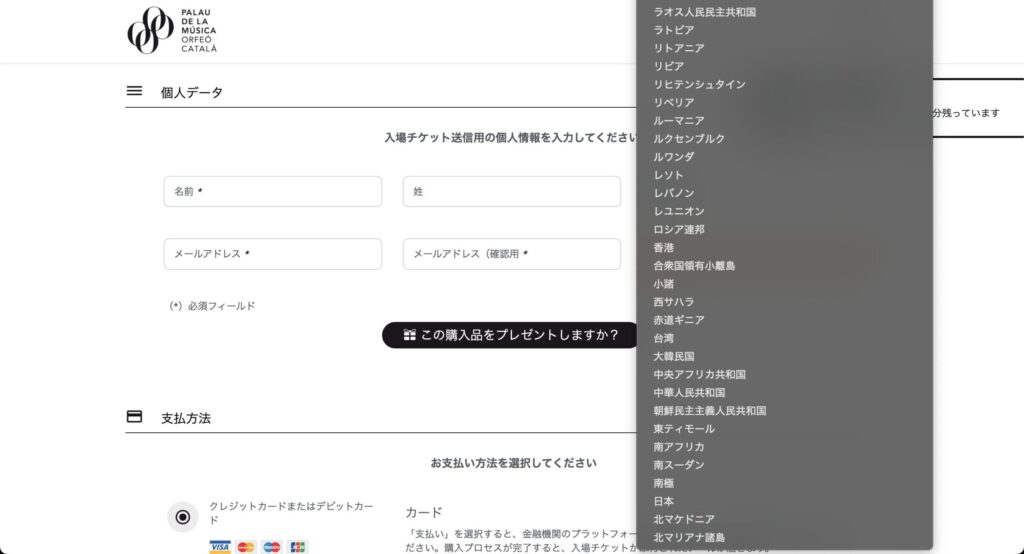1024x554 pixels.
Task: Focus the メールアドレス field
Action: coord(272,254)
